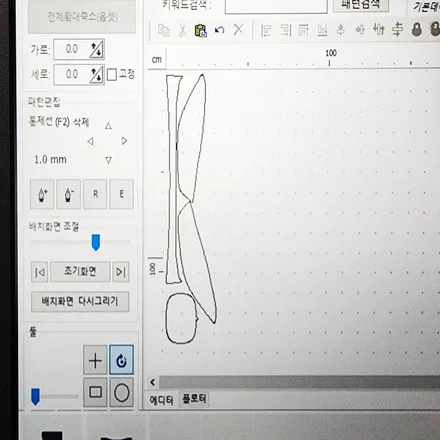The image size is (440, 440).
Task: Click the 패턴검색 button
Action: [361, 5]
